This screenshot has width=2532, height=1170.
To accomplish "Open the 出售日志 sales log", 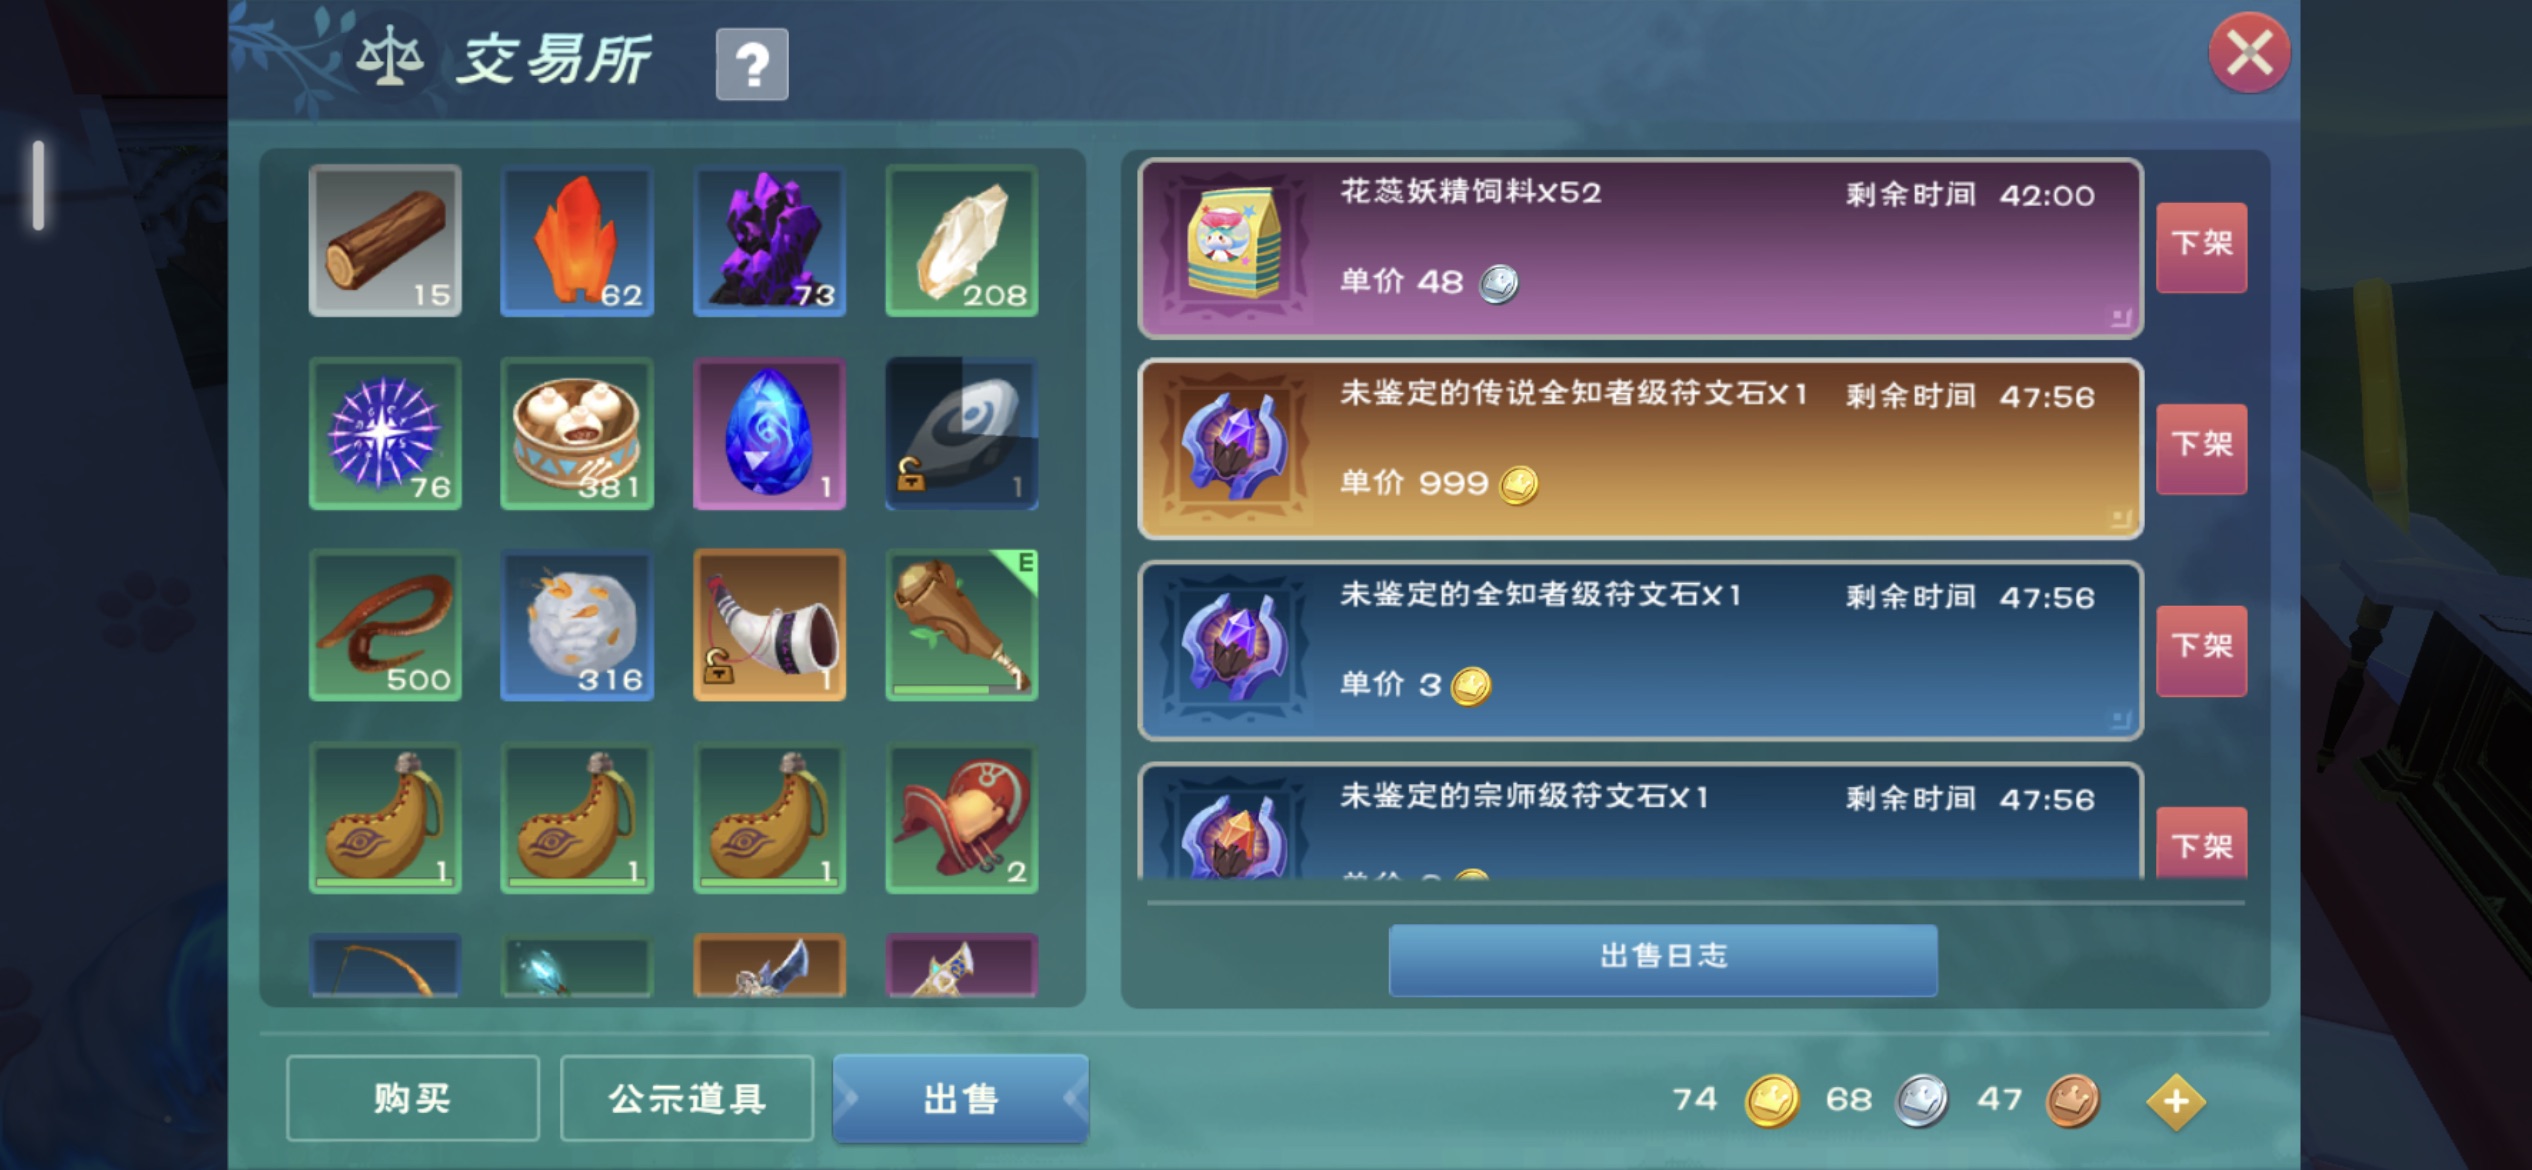I will (1663, 958).
